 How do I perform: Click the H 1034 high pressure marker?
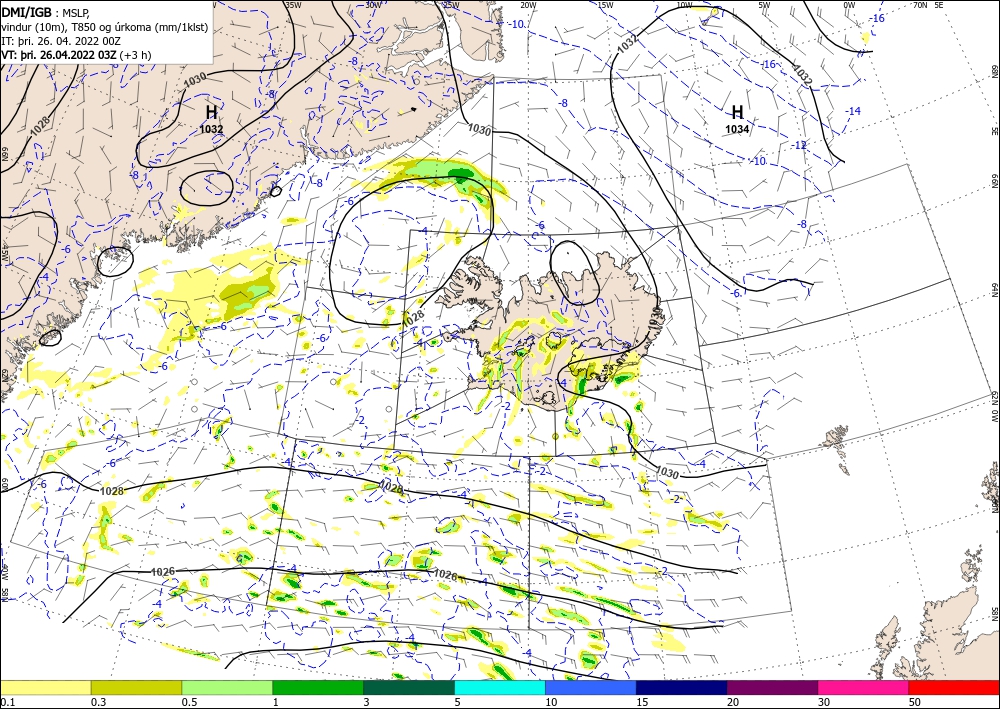point(737,120)
